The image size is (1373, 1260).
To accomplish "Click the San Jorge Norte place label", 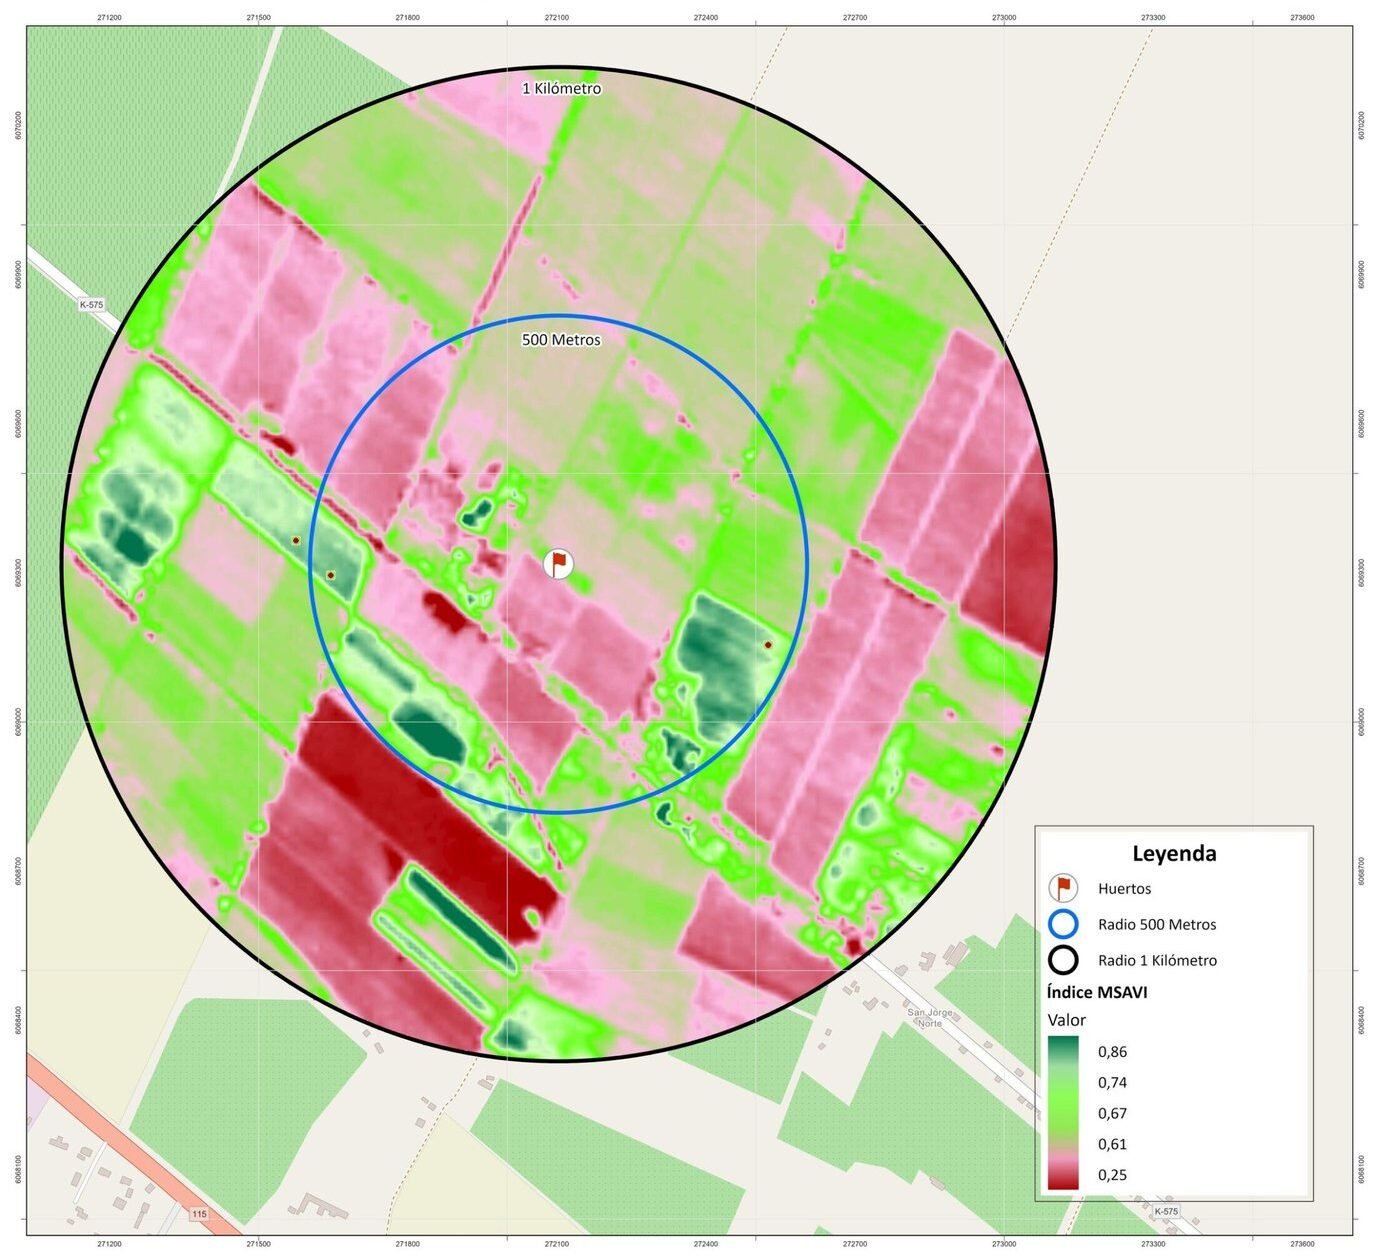I will pyautogui.click(x=929, y=1017).
